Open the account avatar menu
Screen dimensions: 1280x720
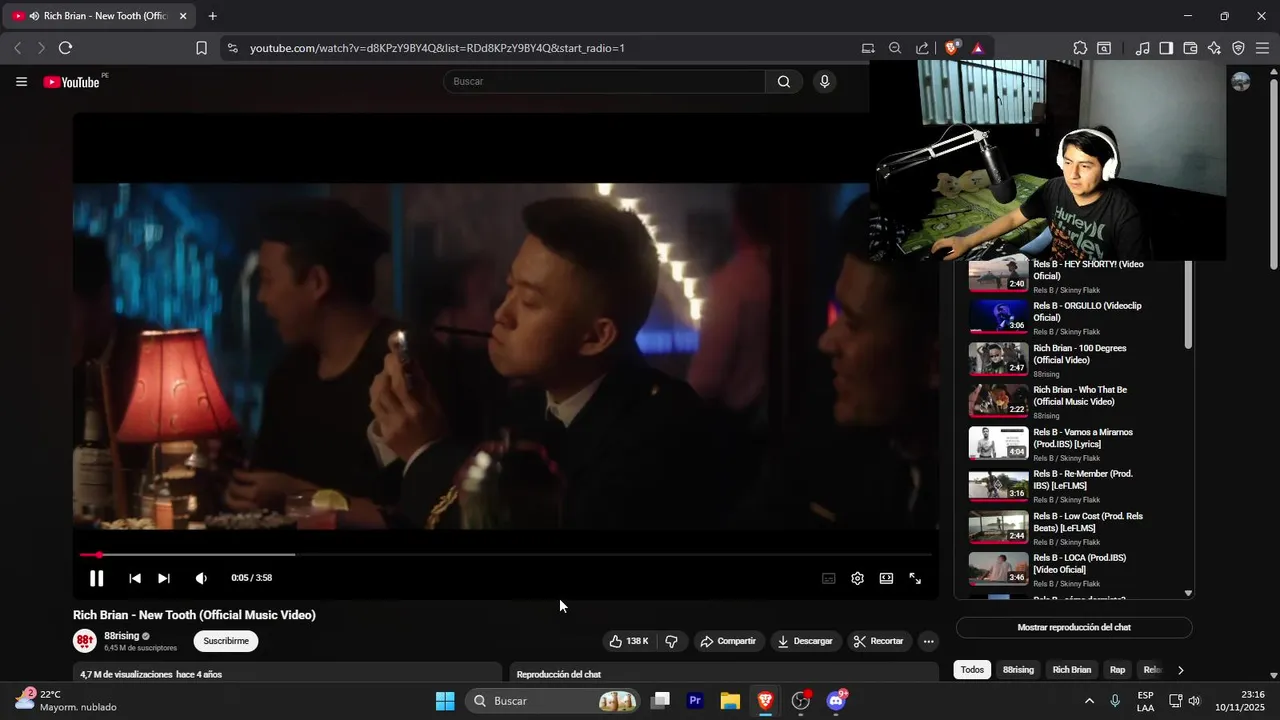coord(1241,82)
